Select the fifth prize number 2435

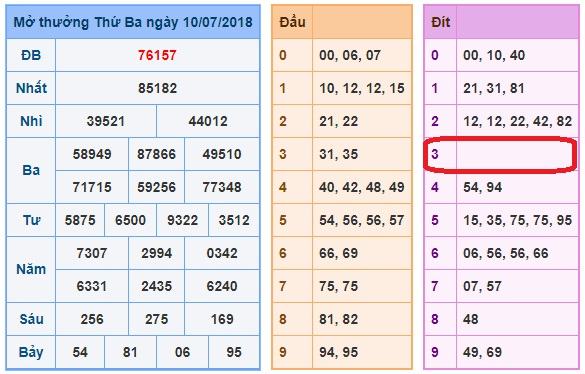(156, 286)
